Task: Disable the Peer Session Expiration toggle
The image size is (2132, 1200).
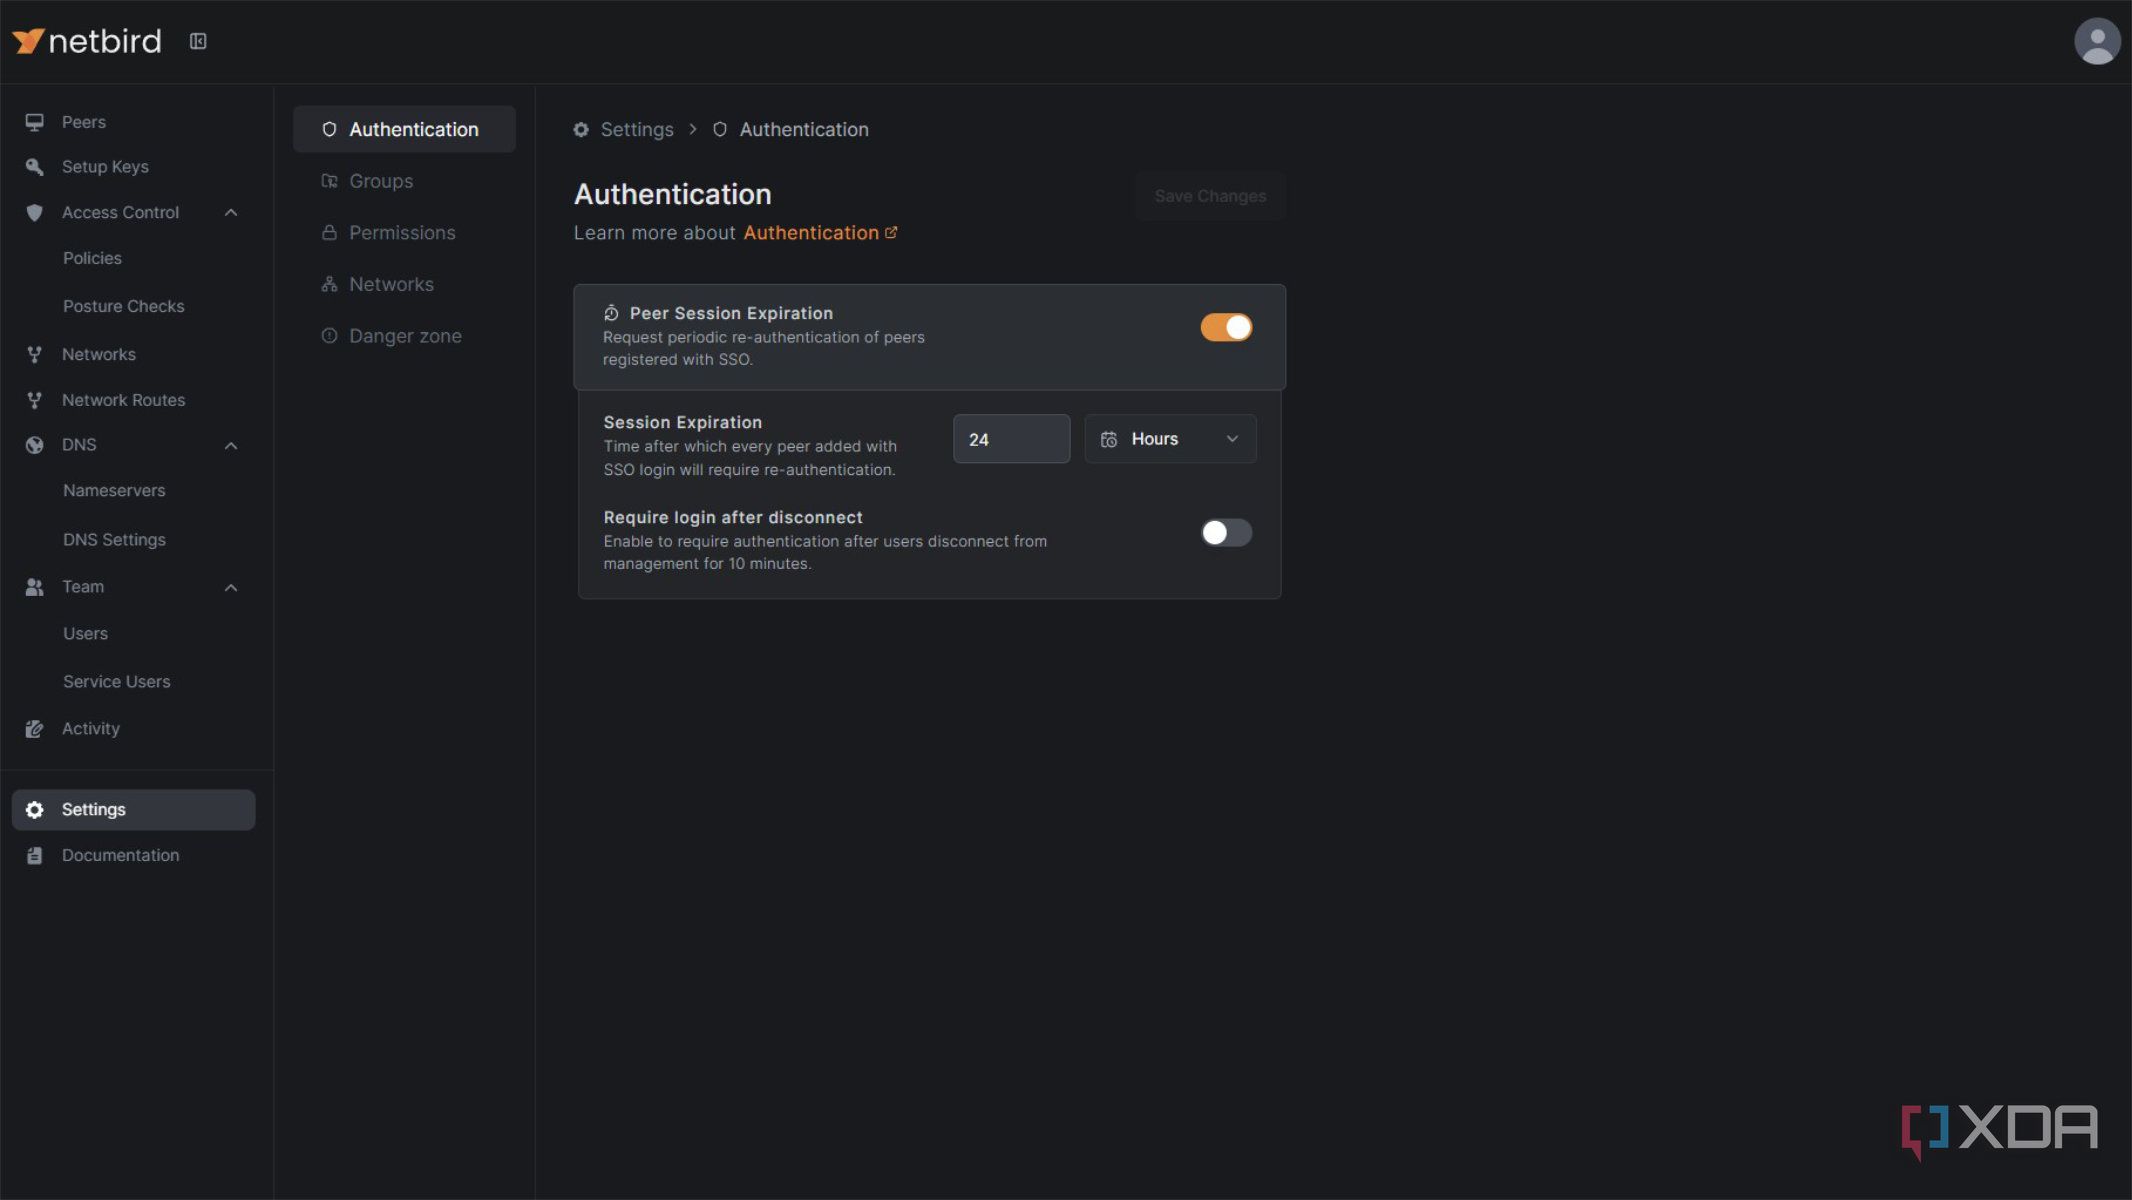Action: tap(1226, 327)
